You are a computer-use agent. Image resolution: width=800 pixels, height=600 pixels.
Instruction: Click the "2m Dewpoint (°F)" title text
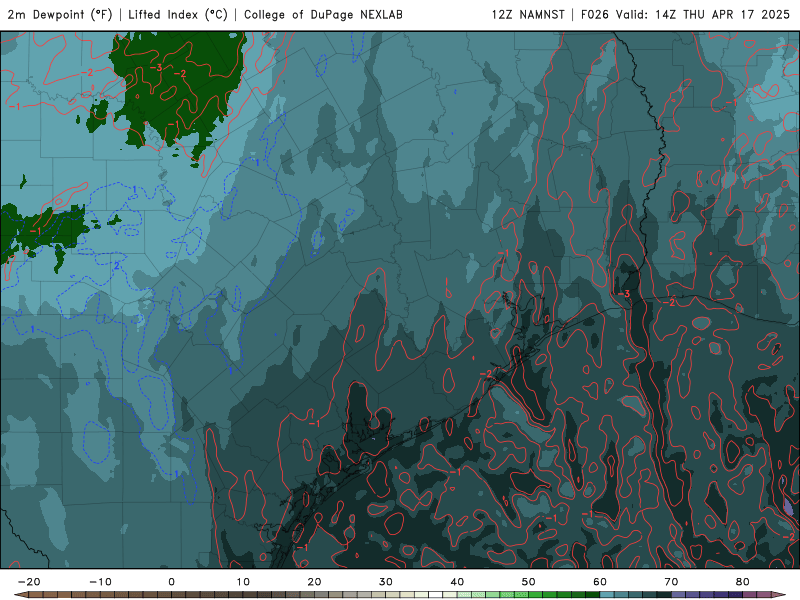pyautogui.click(x=60, y=14)
